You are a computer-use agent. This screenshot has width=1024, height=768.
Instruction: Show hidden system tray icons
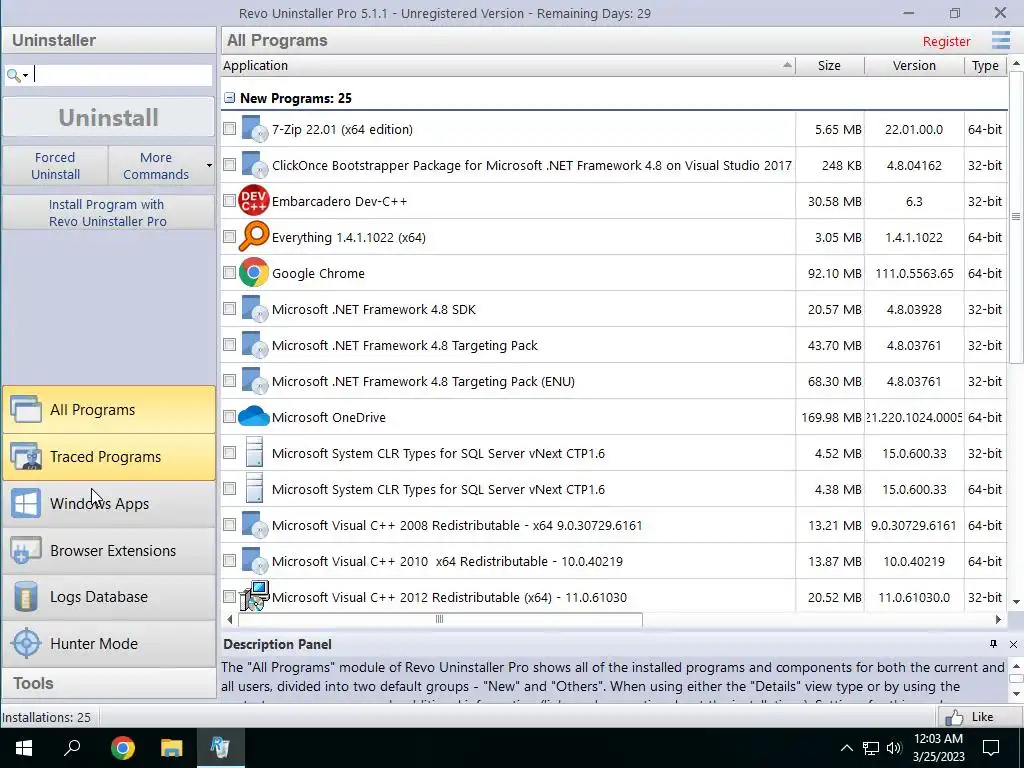click(846, 748)
